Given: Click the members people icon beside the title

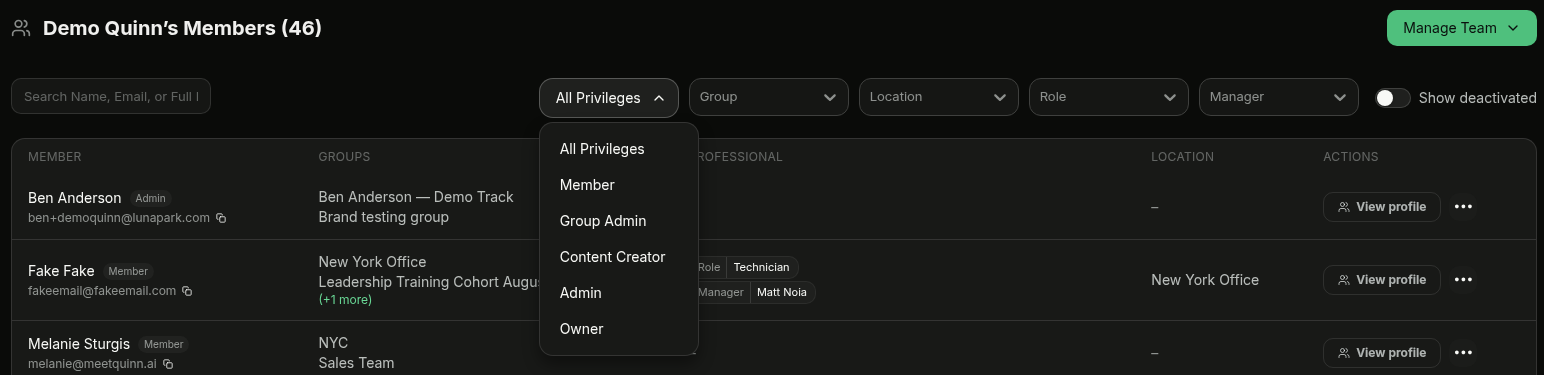Looking at the screenshot, I should (21, 28).
